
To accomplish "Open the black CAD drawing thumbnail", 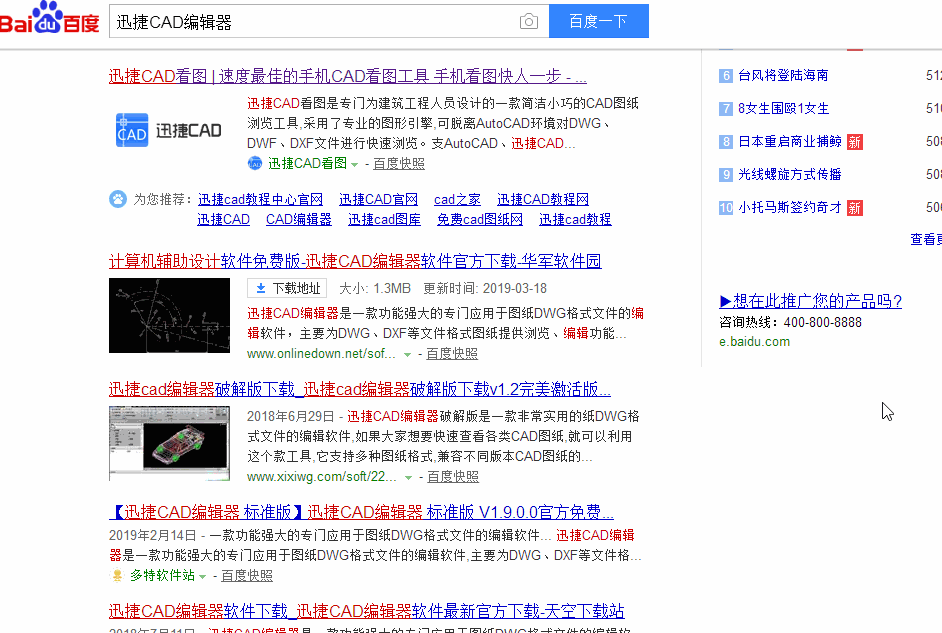I will 169,315.
